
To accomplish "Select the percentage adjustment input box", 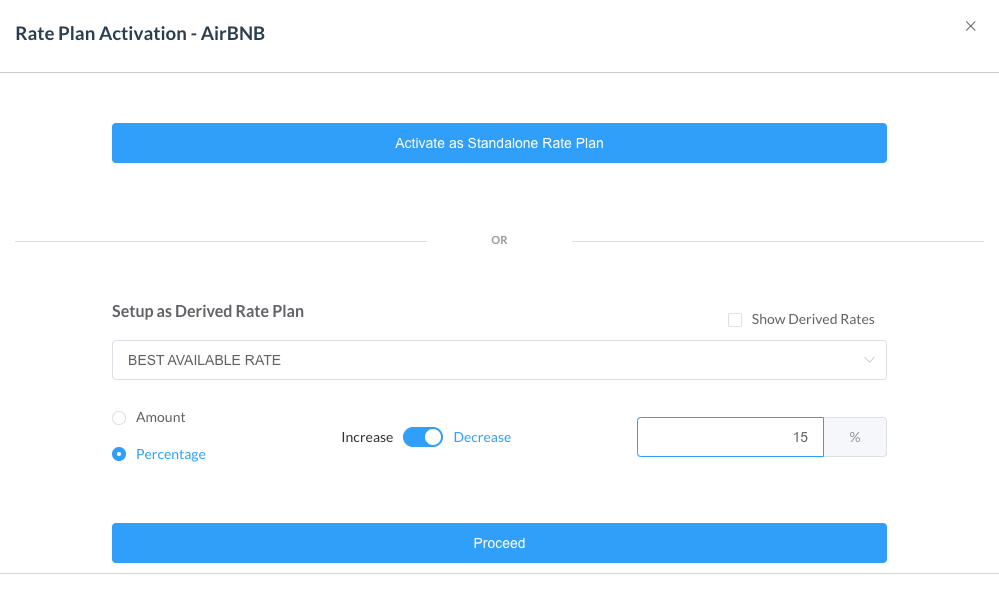I will point(730,437).
